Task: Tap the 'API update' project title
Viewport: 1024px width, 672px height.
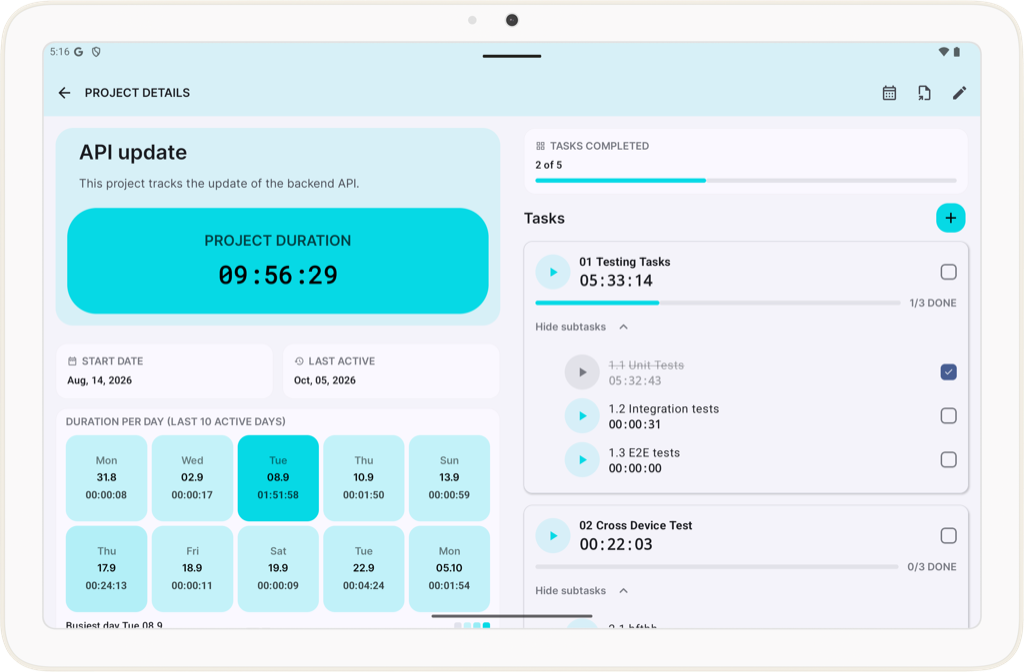Action: tap(133, 152)
